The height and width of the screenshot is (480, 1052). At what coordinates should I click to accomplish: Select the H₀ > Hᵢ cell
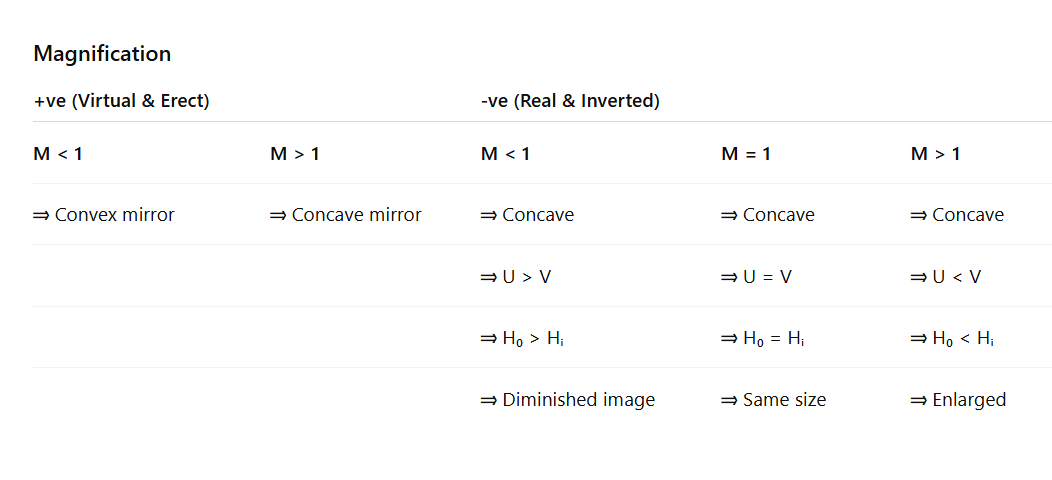tap(522, 339)
